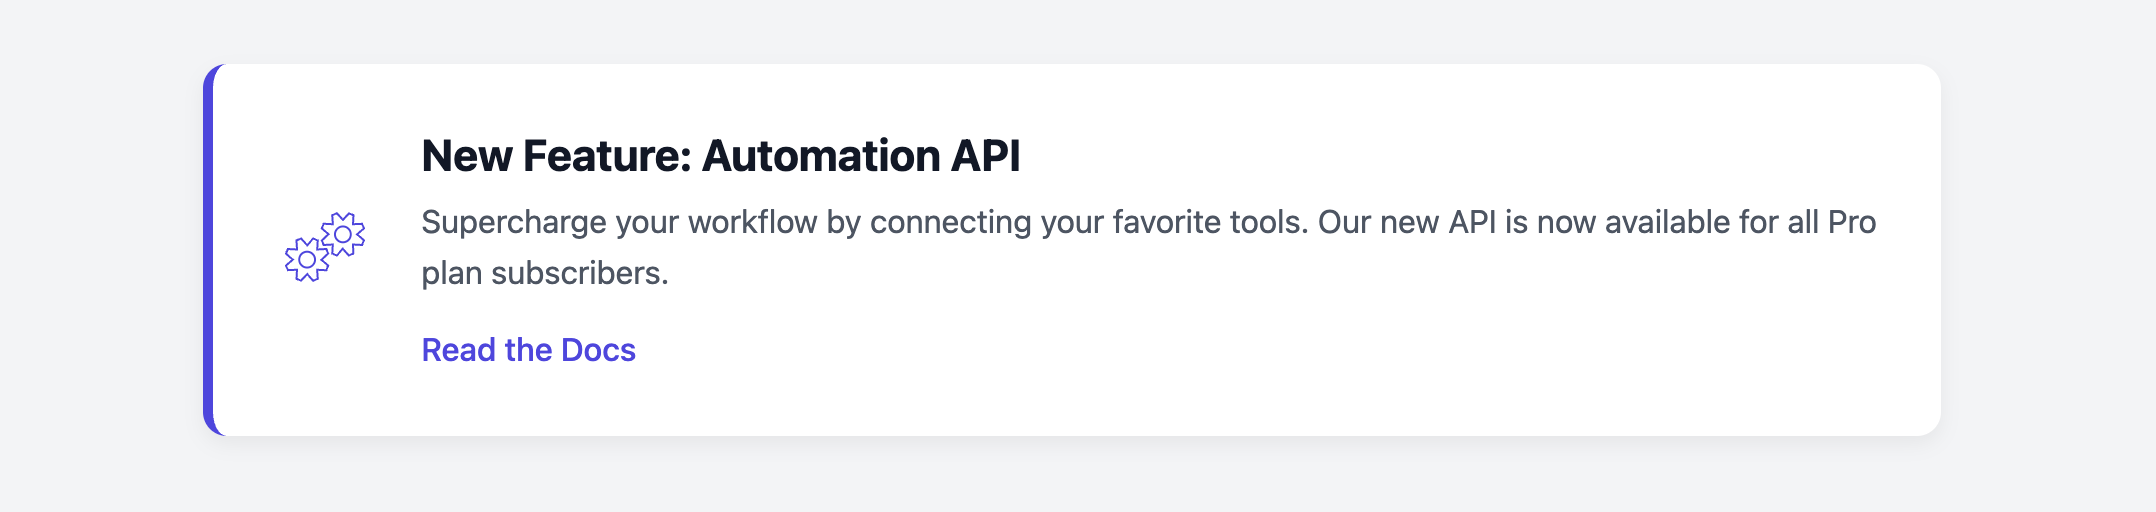Click the words "Automation API" in the title
This screenshot has width=2156, height=512.
(861, 156)
